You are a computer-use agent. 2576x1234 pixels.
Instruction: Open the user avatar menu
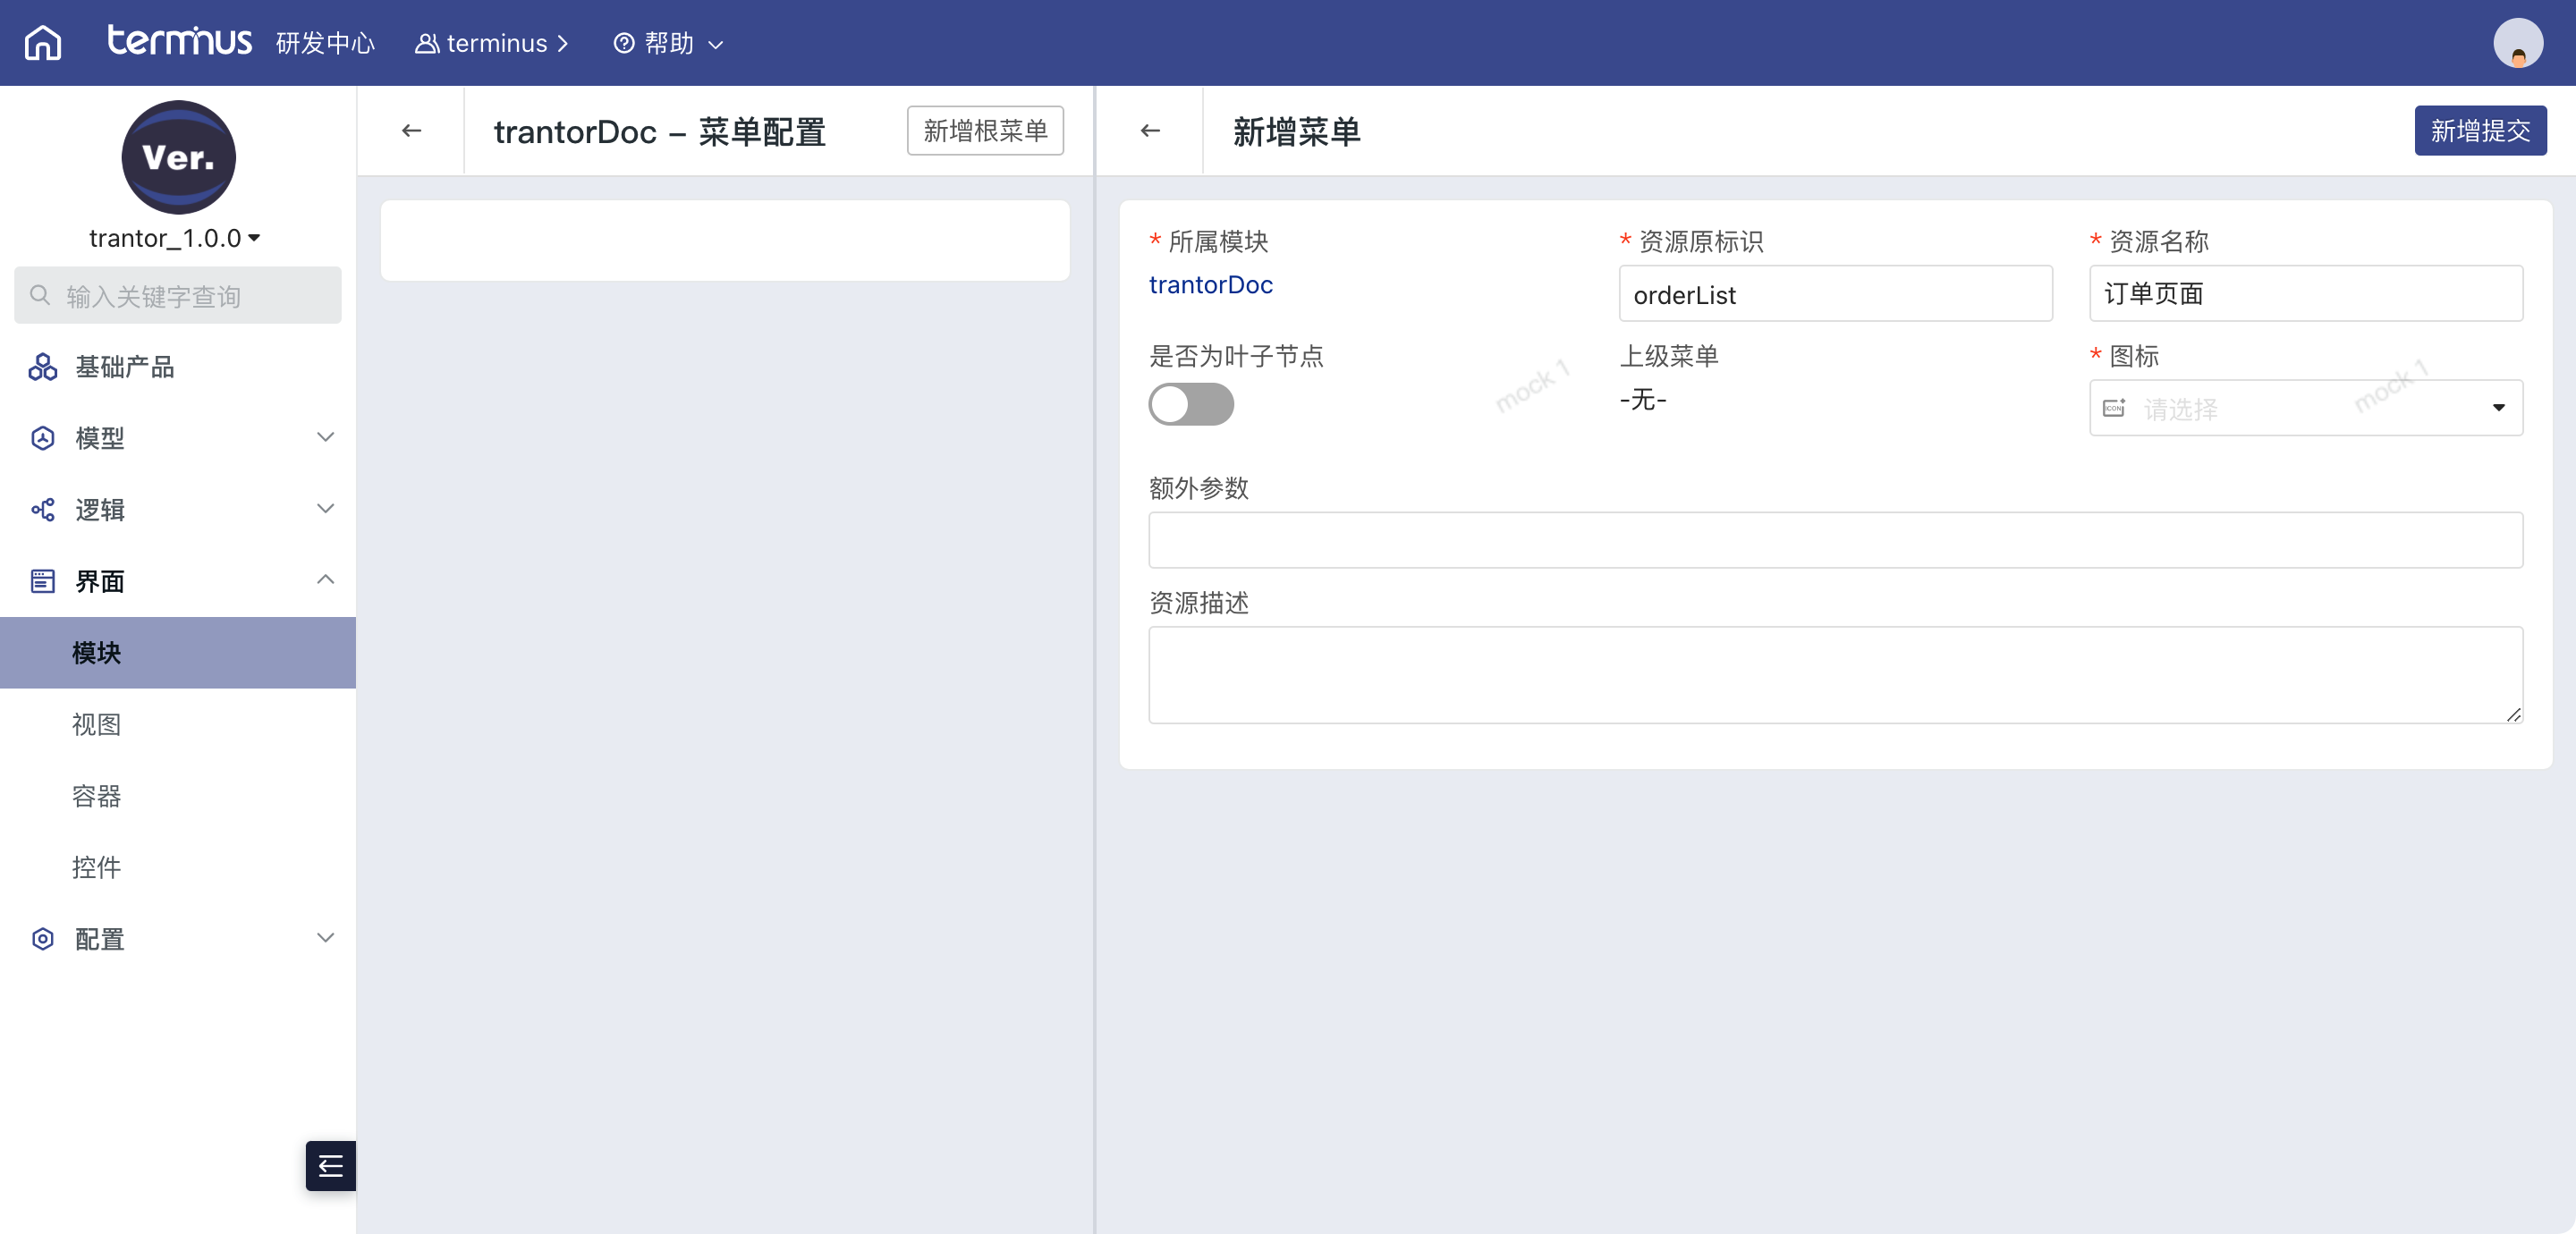(2517, 43)
